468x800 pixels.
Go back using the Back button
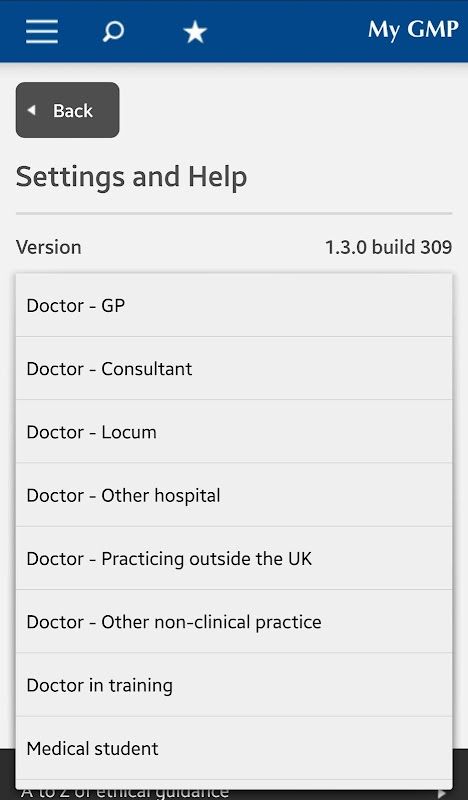point(67,110)
